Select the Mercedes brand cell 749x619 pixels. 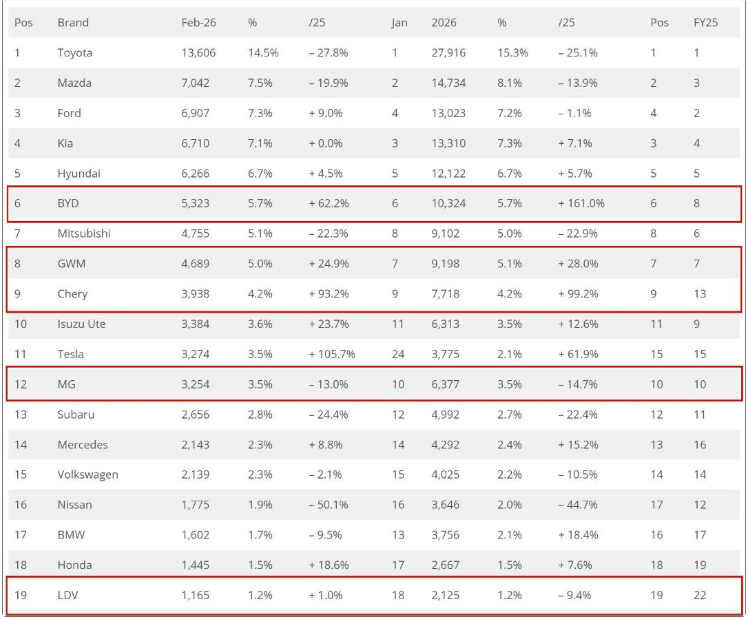point(83,444)
